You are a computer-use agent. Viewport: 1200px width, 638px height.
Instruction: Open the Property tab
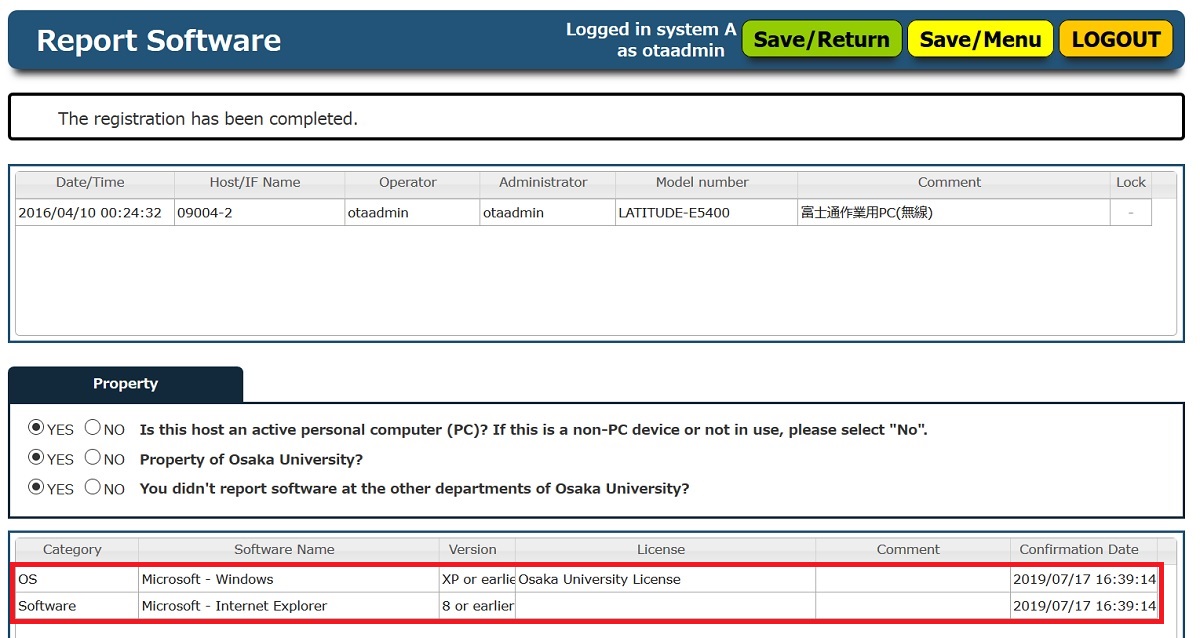[125, 384]
